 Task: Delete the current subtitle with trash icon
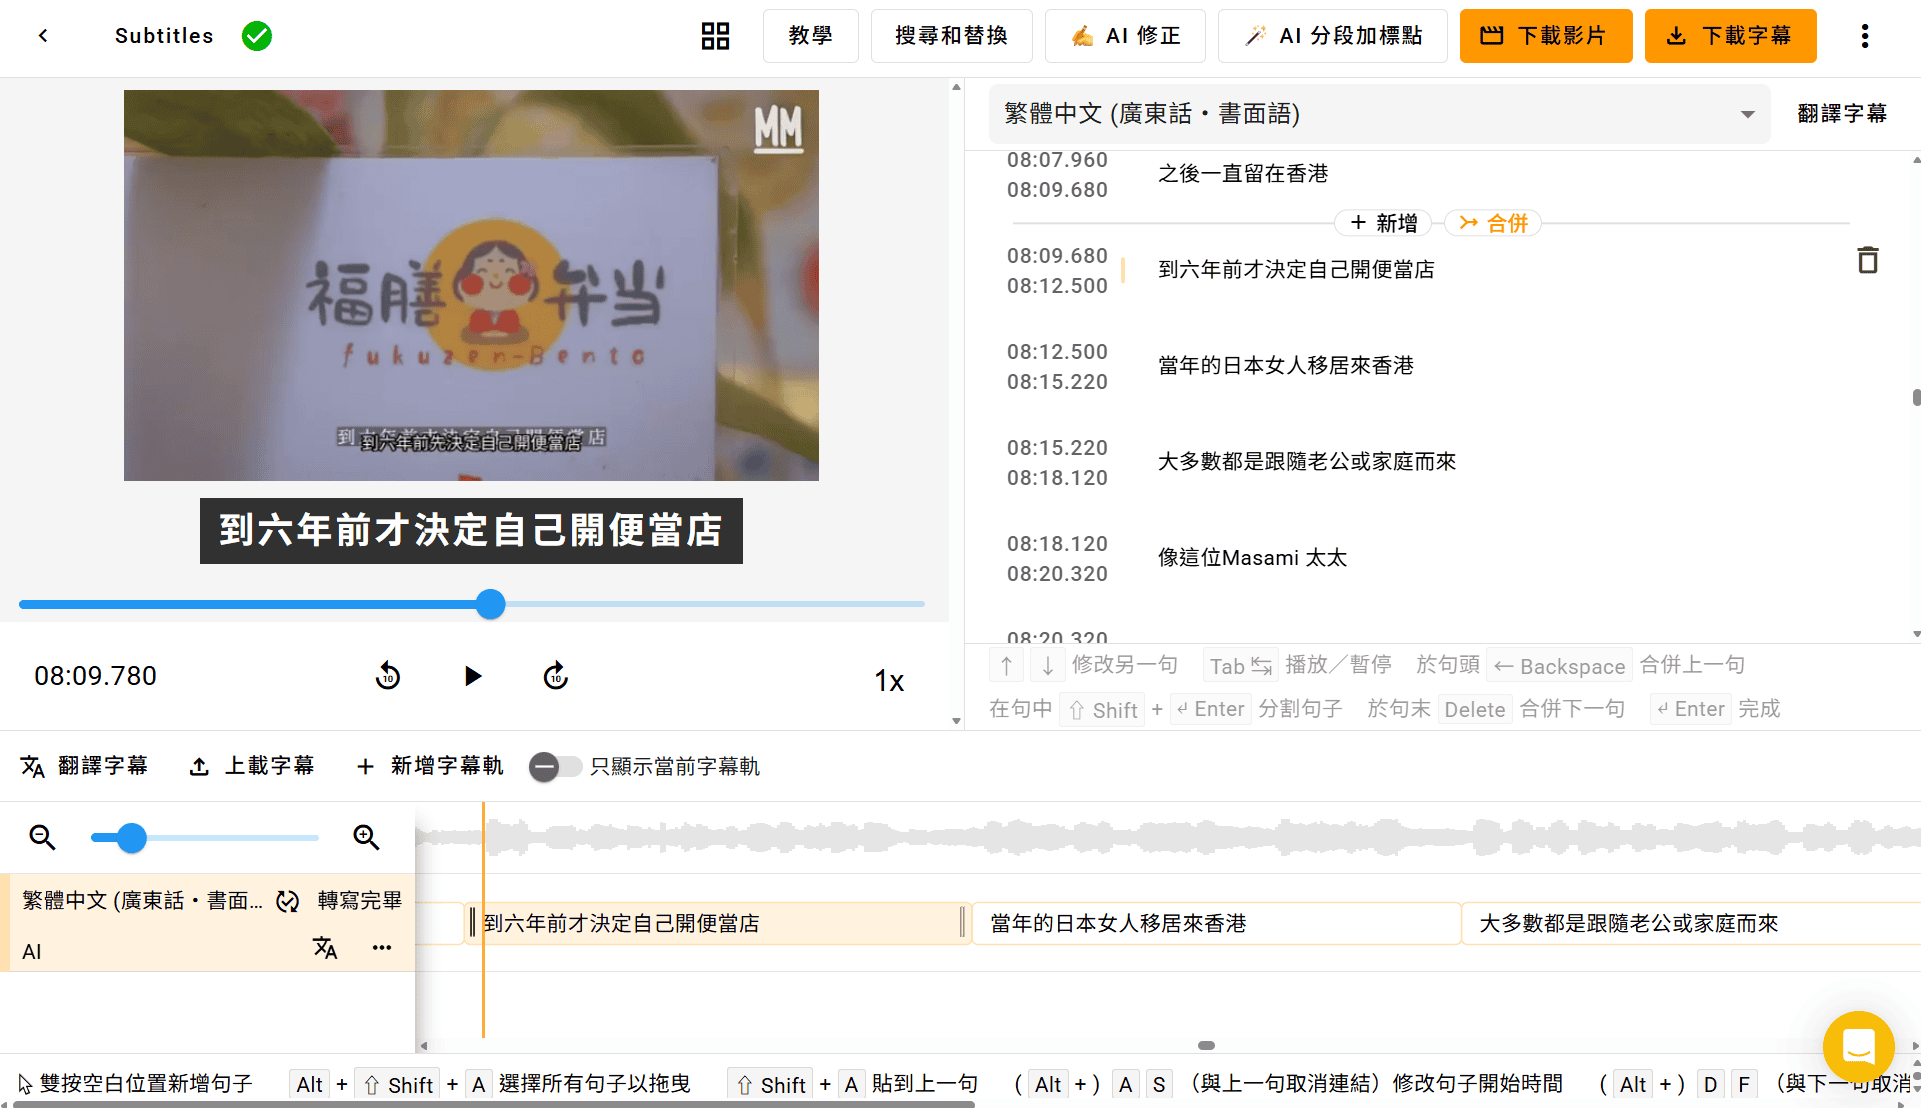point(1867,261)
